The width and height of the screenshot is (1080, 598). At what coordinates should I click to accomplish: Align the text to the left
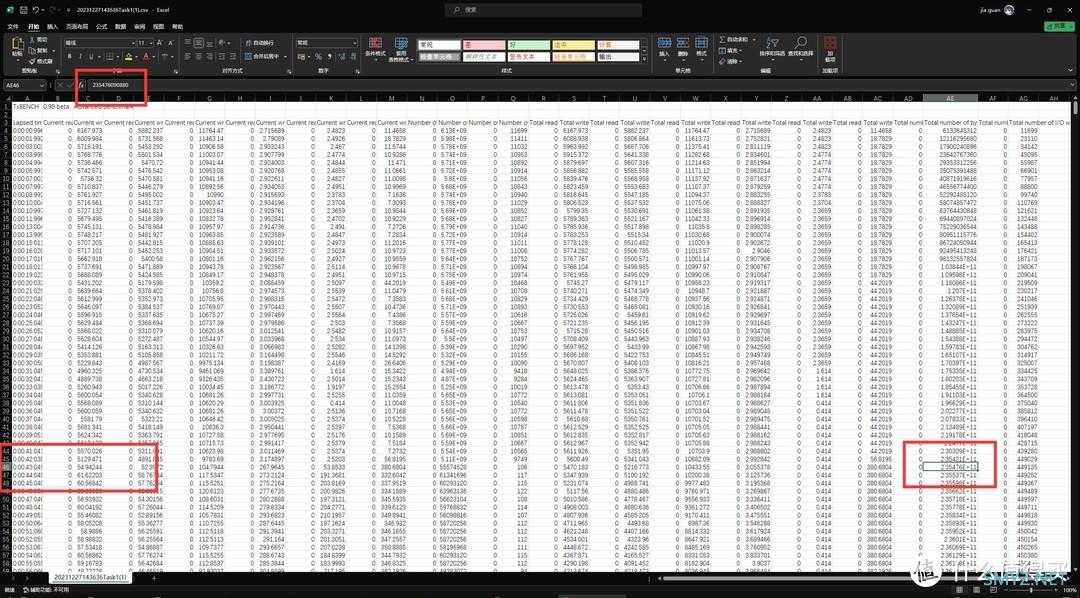pos(187,56)
